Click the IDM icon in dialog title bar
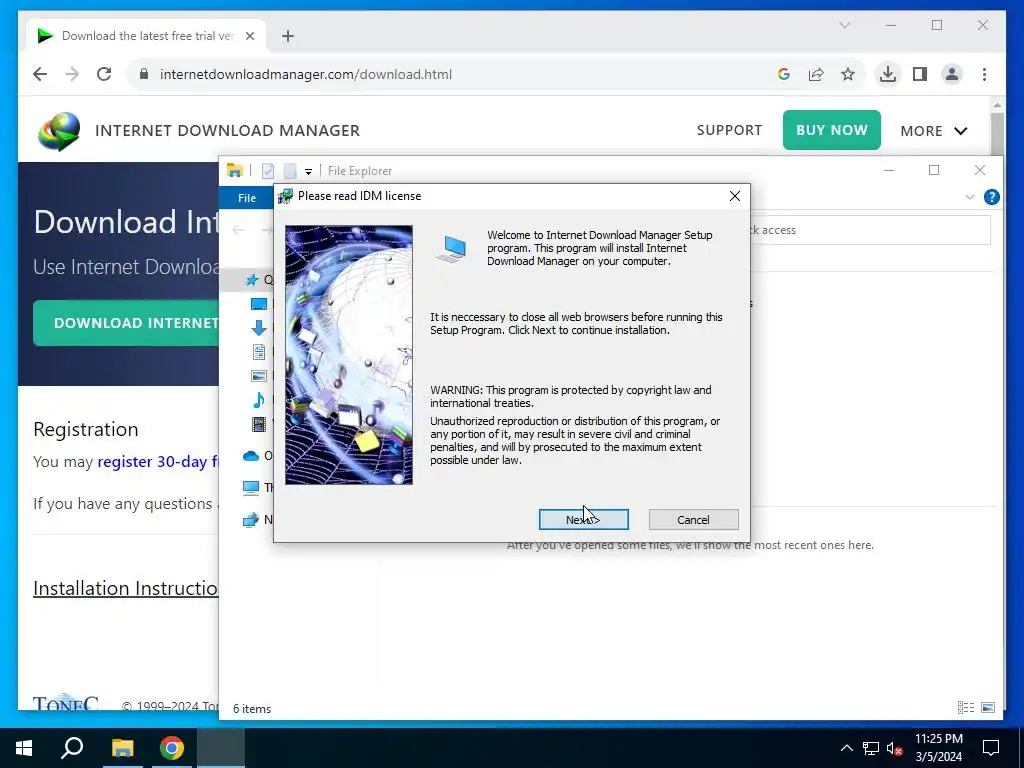The width and height of the screenshot is (1024, 768). click(285, 196)
